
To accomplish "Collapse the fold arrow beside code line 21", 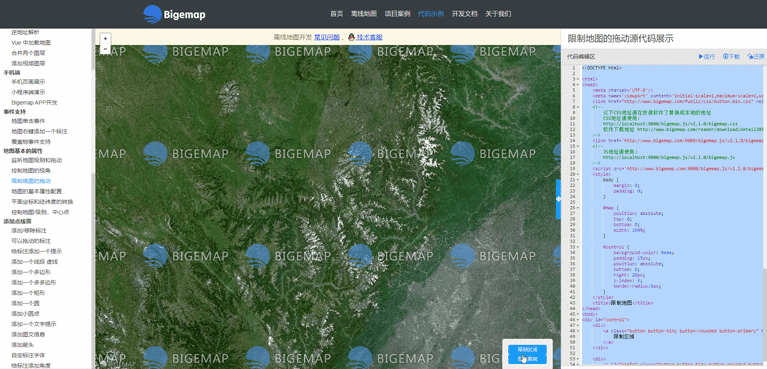I will pos(578,180).
